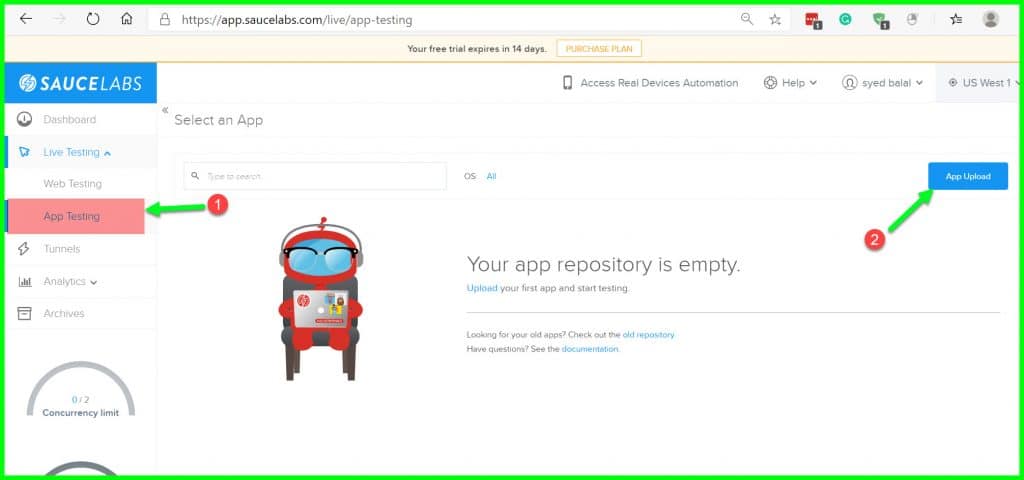1024x480 pixels.
Task: Click the browser home icon
Action: coord(127,19)
